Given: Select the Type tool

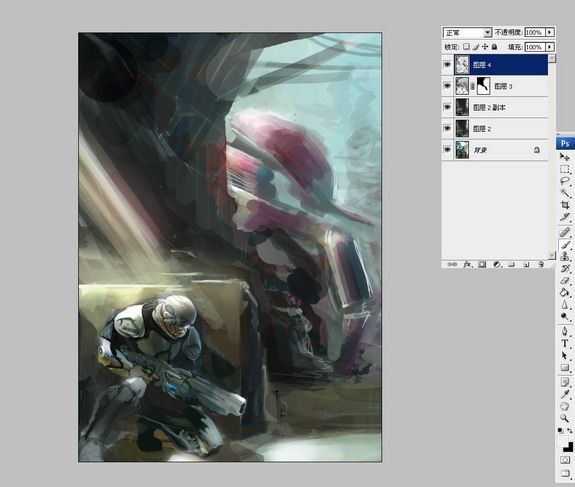Looking at the screenshot, I should point(565,343).
